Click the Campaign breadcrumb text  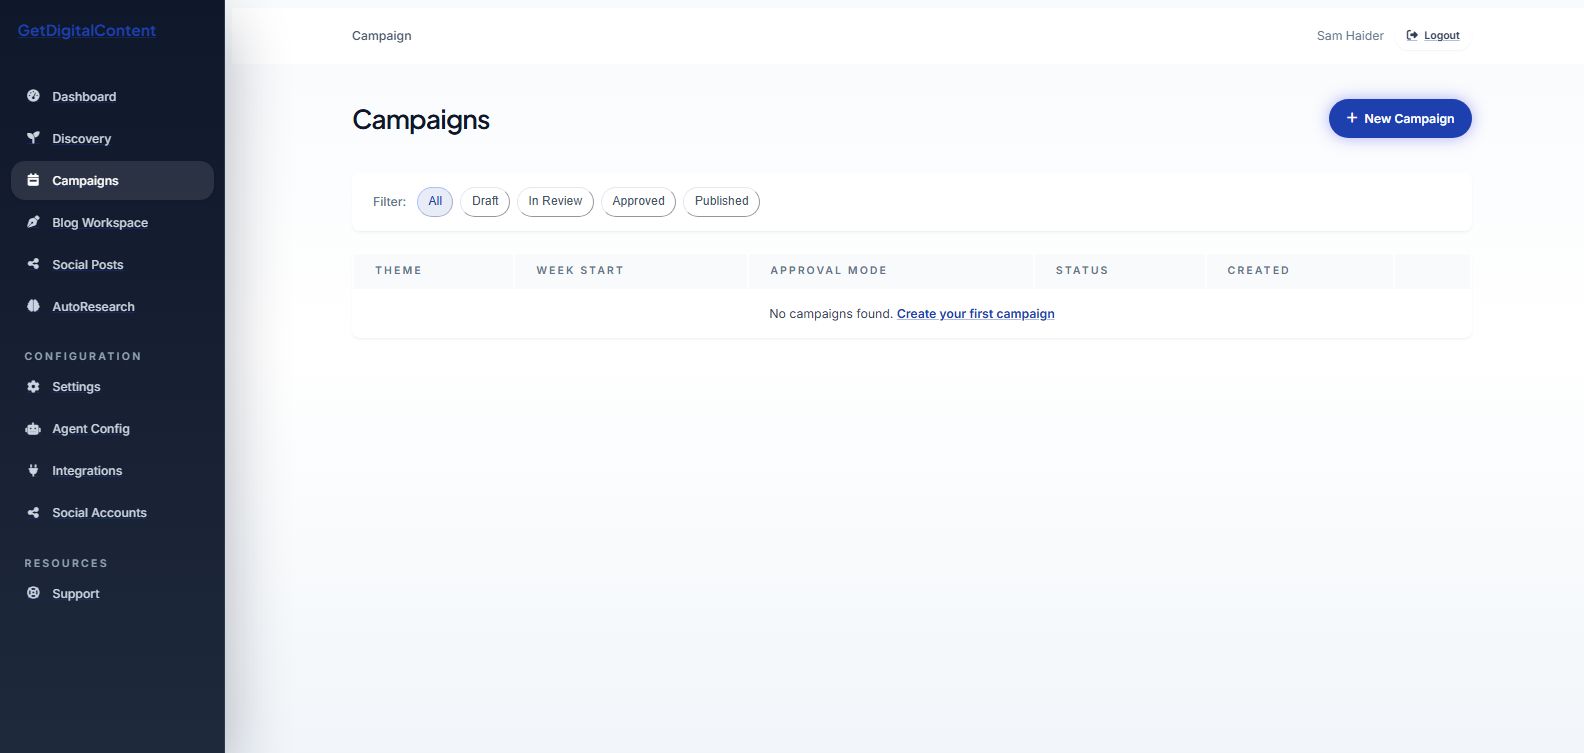(x=381, y=35)
